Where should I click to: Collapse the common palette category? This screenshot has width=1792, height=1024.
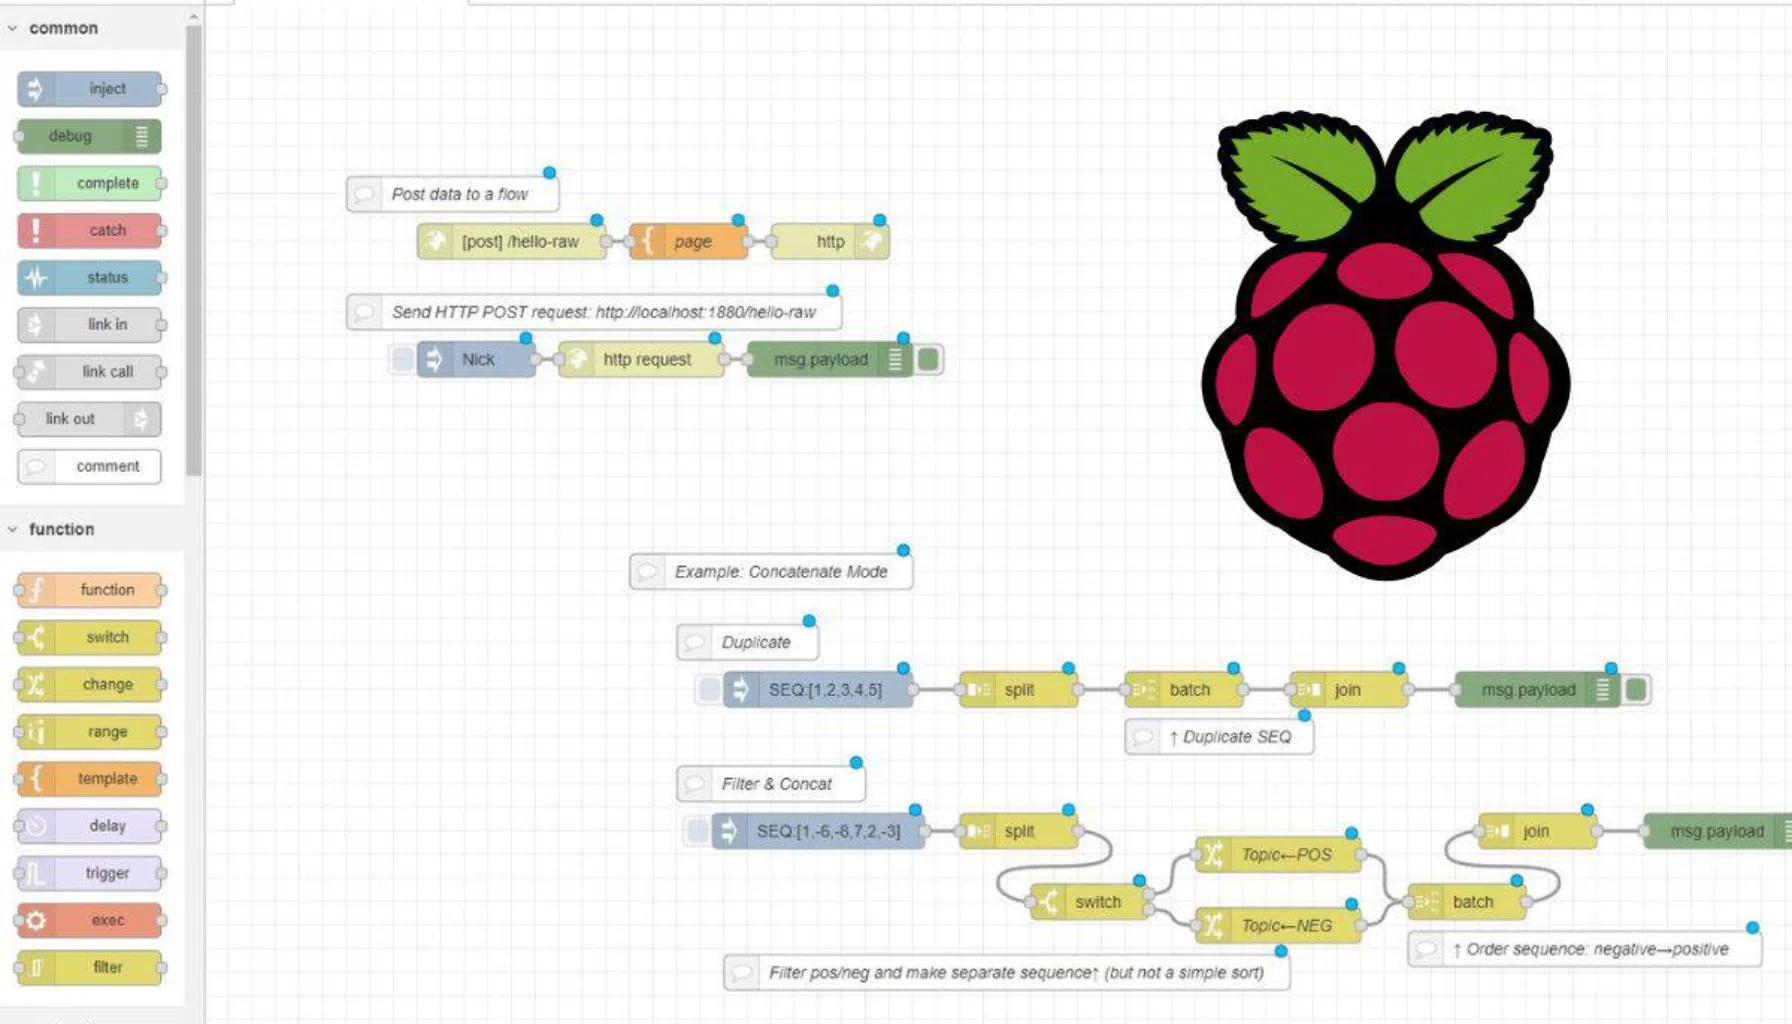point(13,28)
